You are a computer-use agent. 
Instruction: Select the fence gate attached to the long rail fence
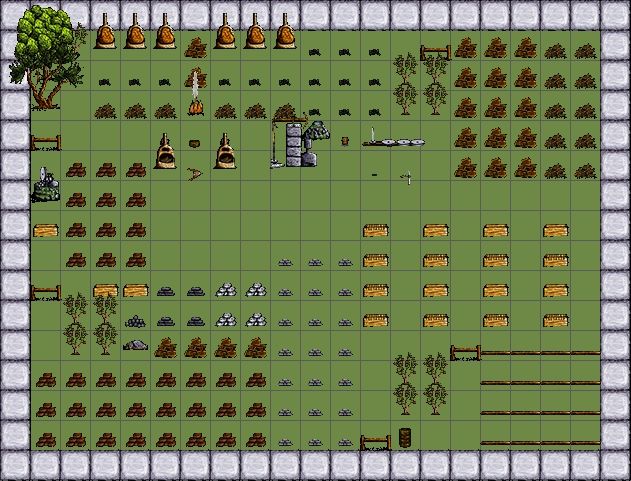point(466,353)
